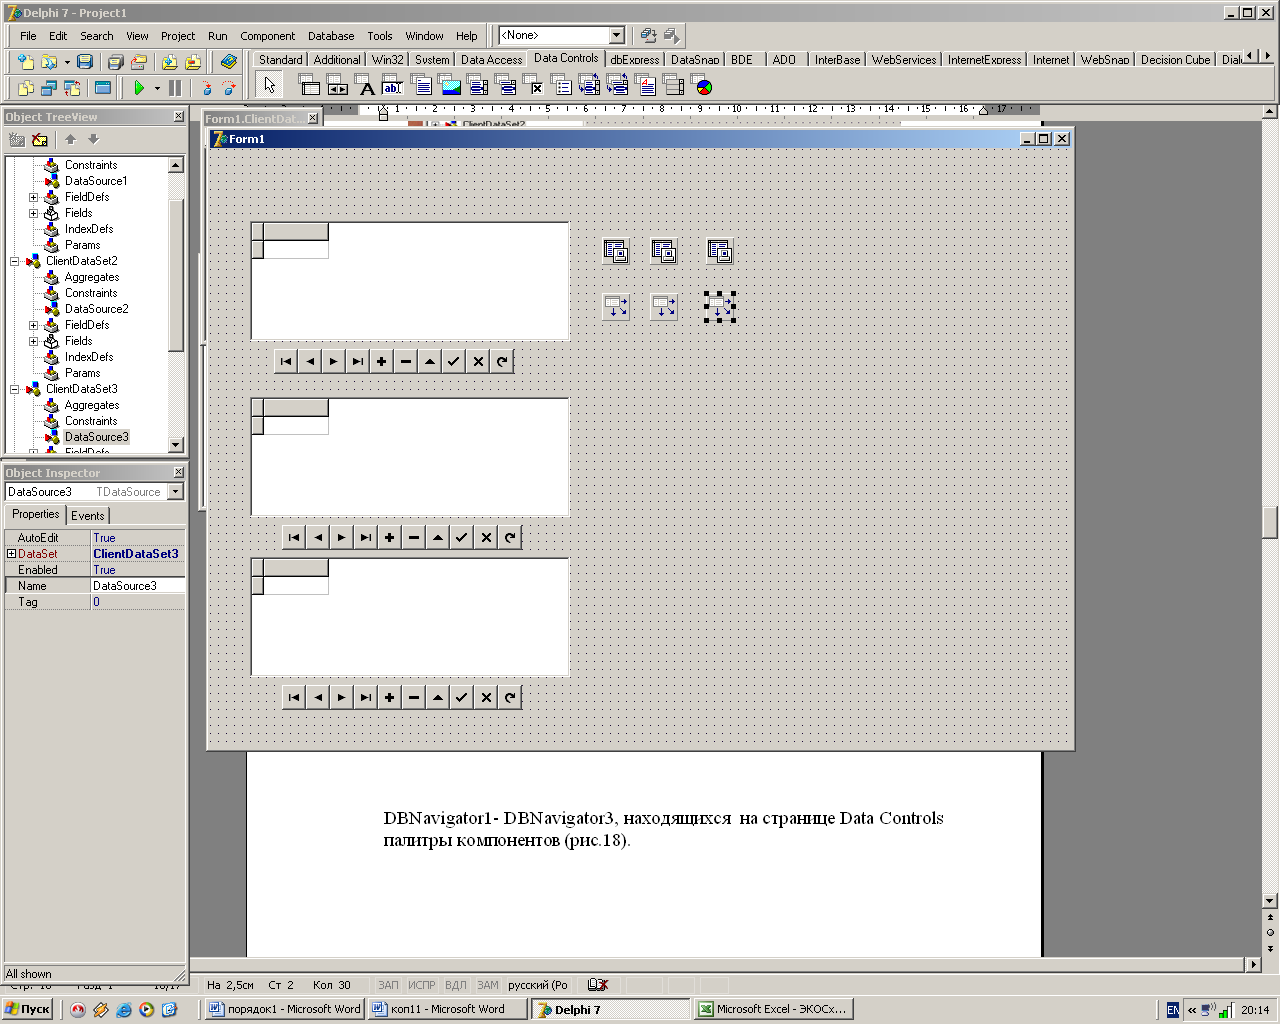The height and width of the screenshot is (1024, 1280).
Task: Click the Save toolbar icon
Action: tap(85, 61)
